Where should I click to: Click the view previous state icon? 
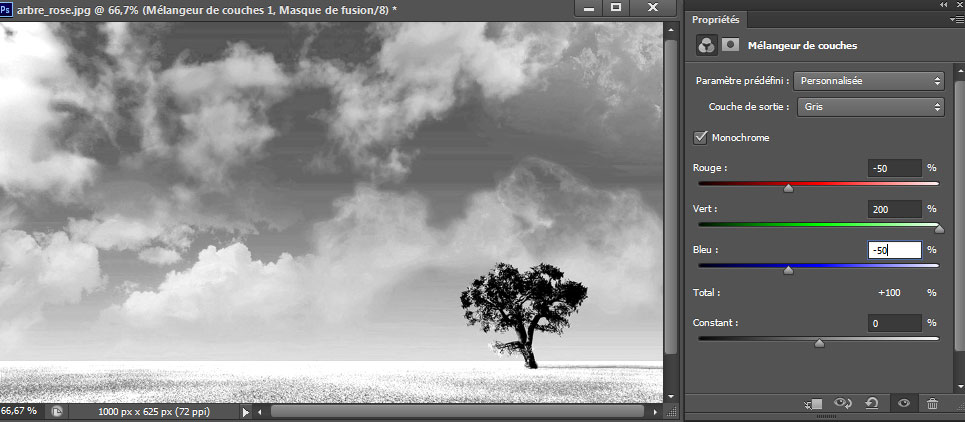click(x=842, y=403)
